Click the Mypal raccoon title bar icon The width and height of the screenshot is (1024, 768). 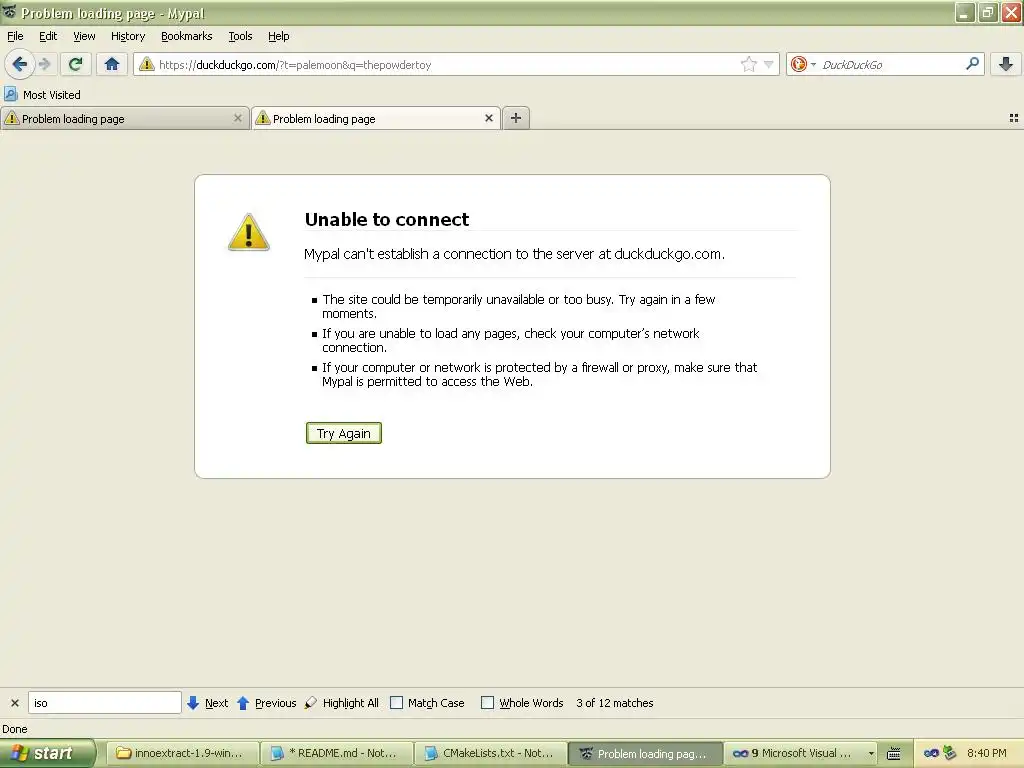tap(9, 12)
